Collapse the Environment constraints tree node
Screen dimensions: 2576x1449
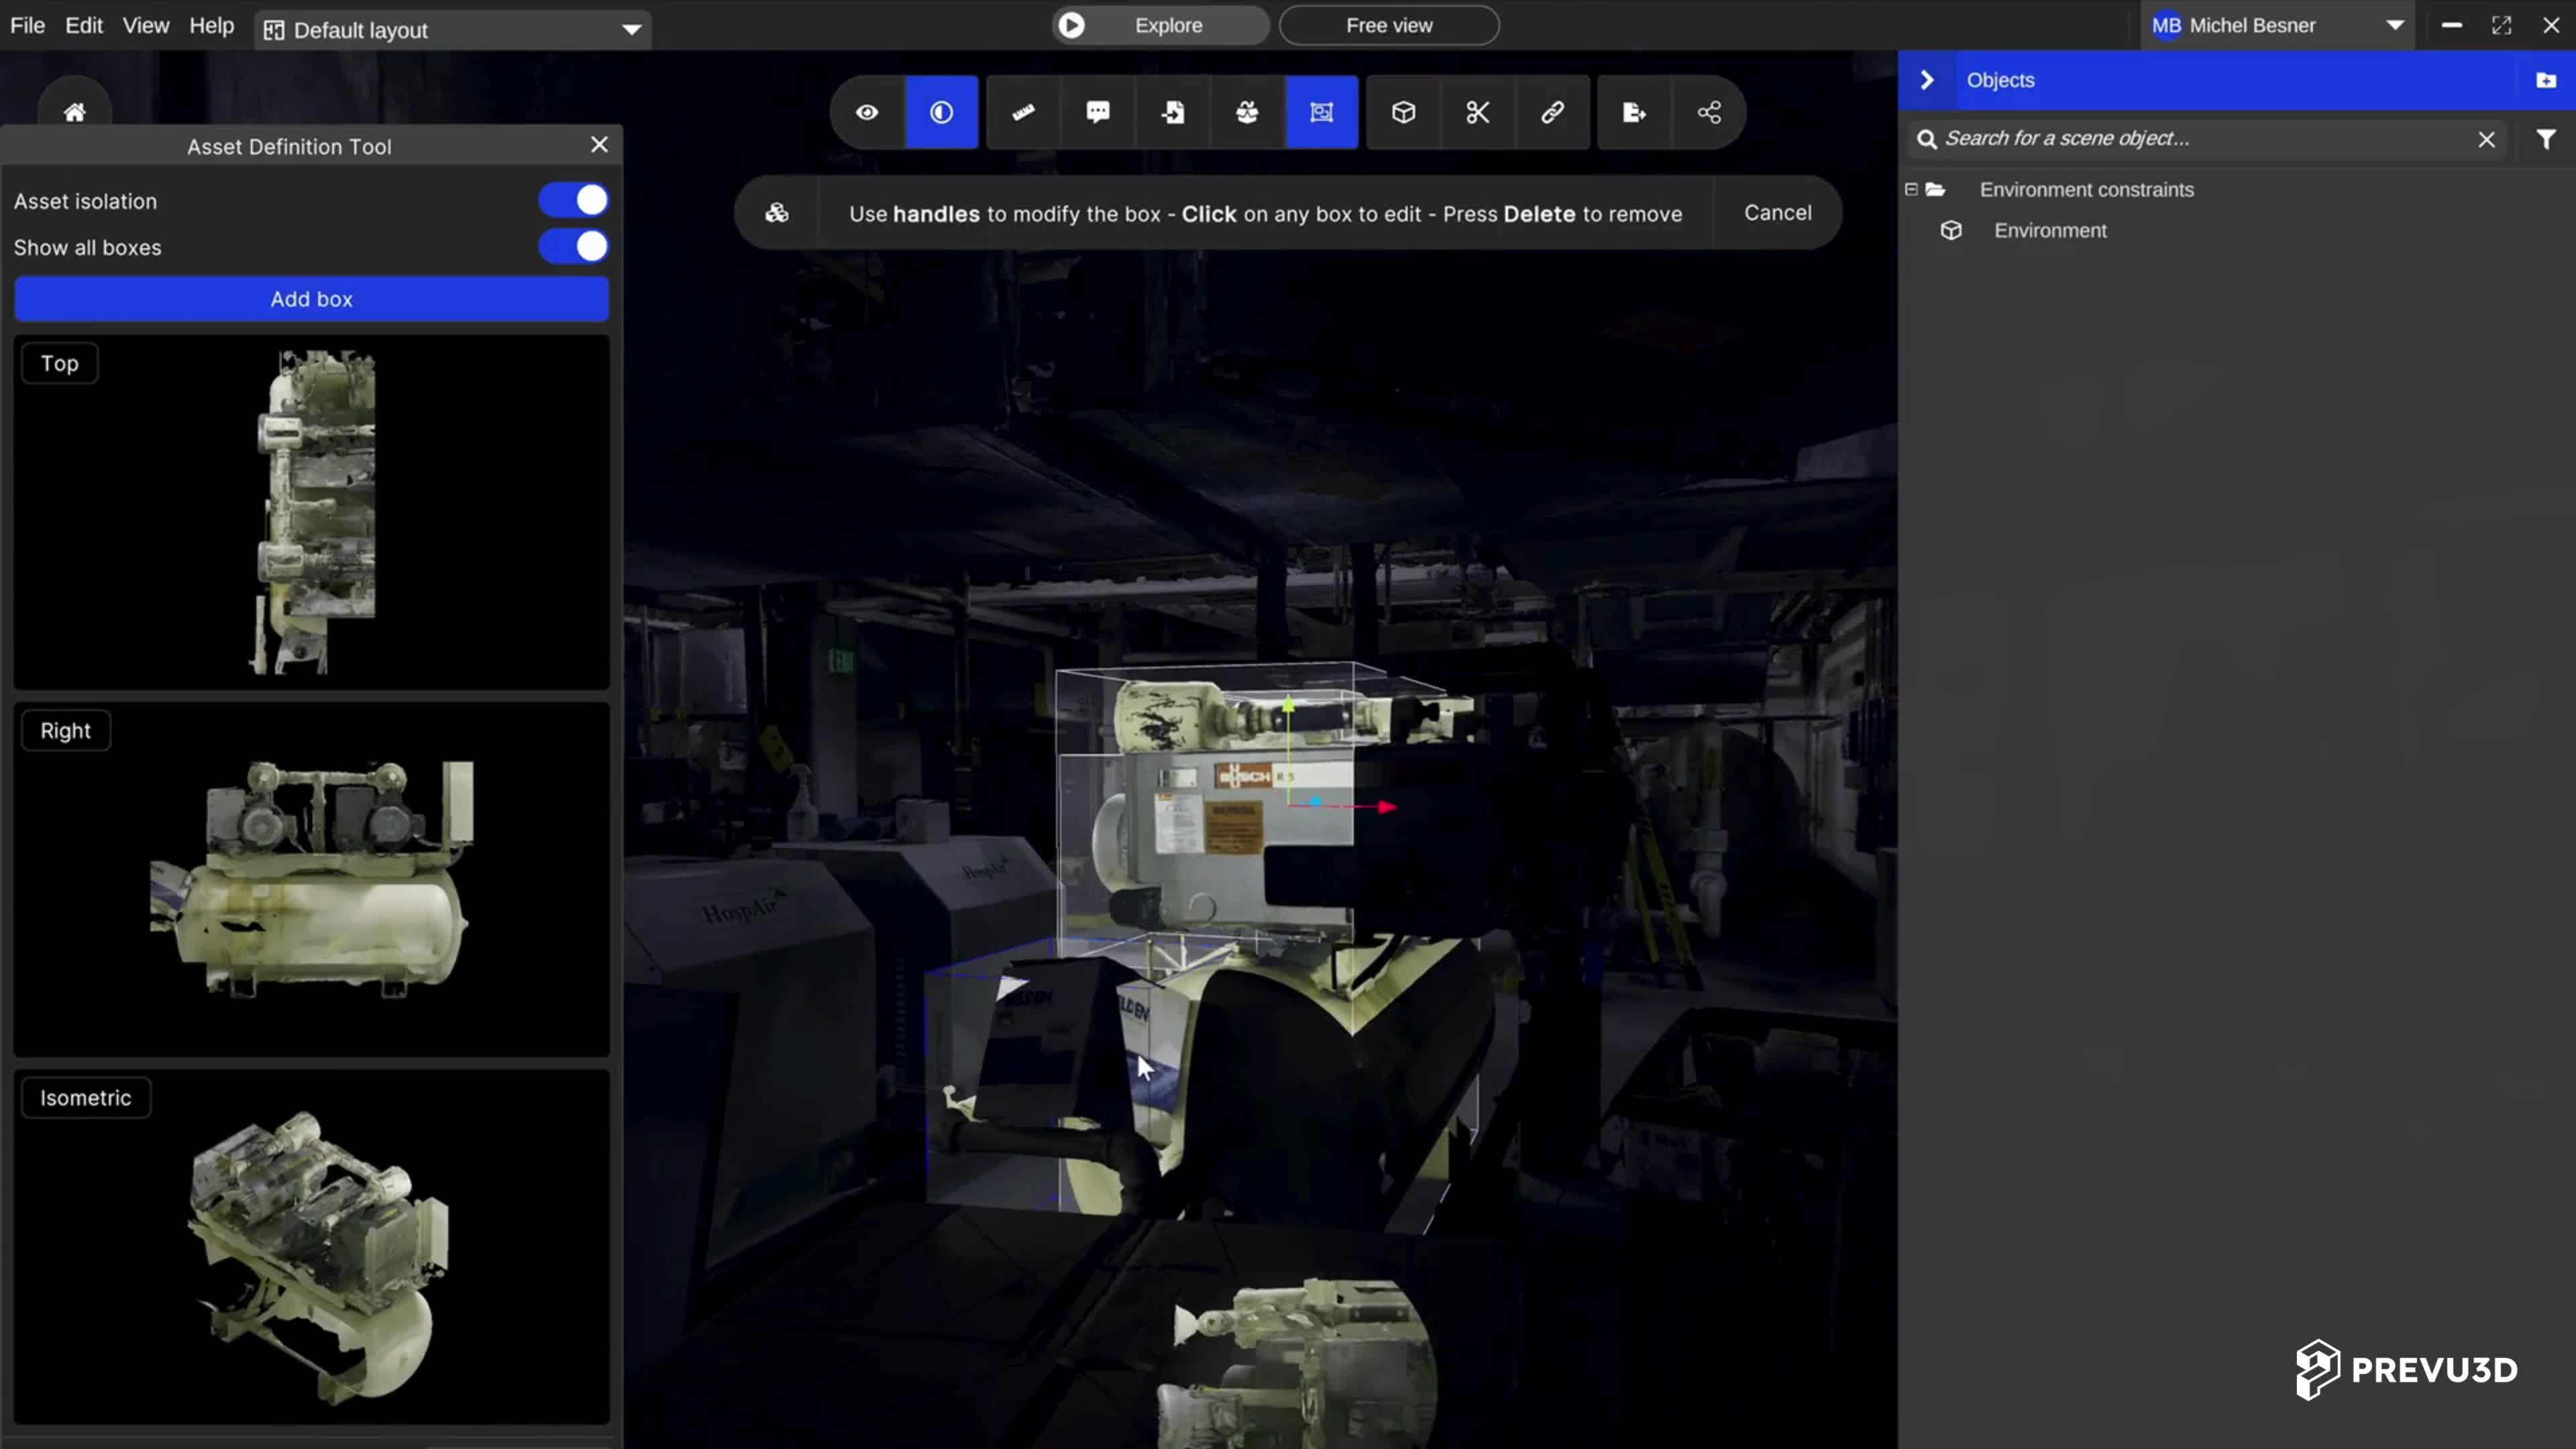tap(1910, 189)
